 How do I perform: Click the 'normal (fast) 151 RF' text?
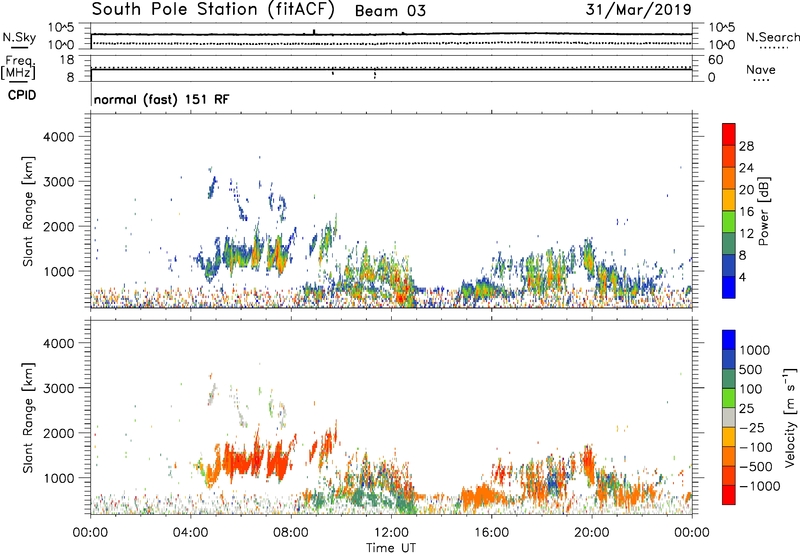point(162,99)
